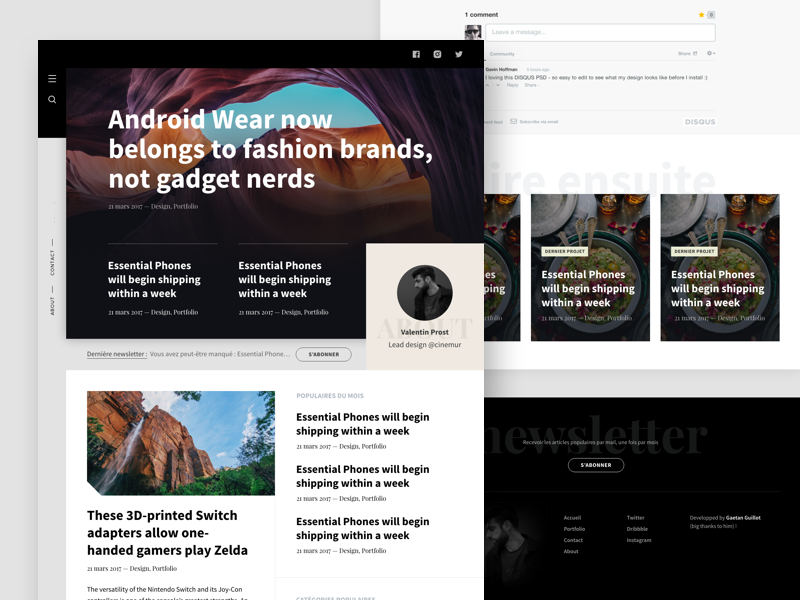Screen dimensions: 800x600
Task: Click the Disqus recommend count badge
Action: 711,15
